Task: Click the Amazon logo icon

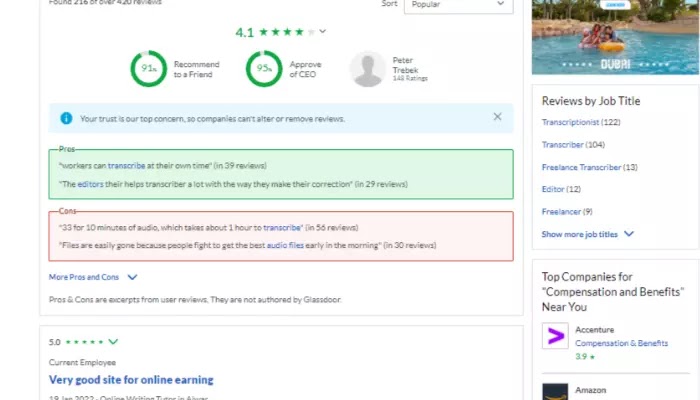Action: click(x=555, y=392)
